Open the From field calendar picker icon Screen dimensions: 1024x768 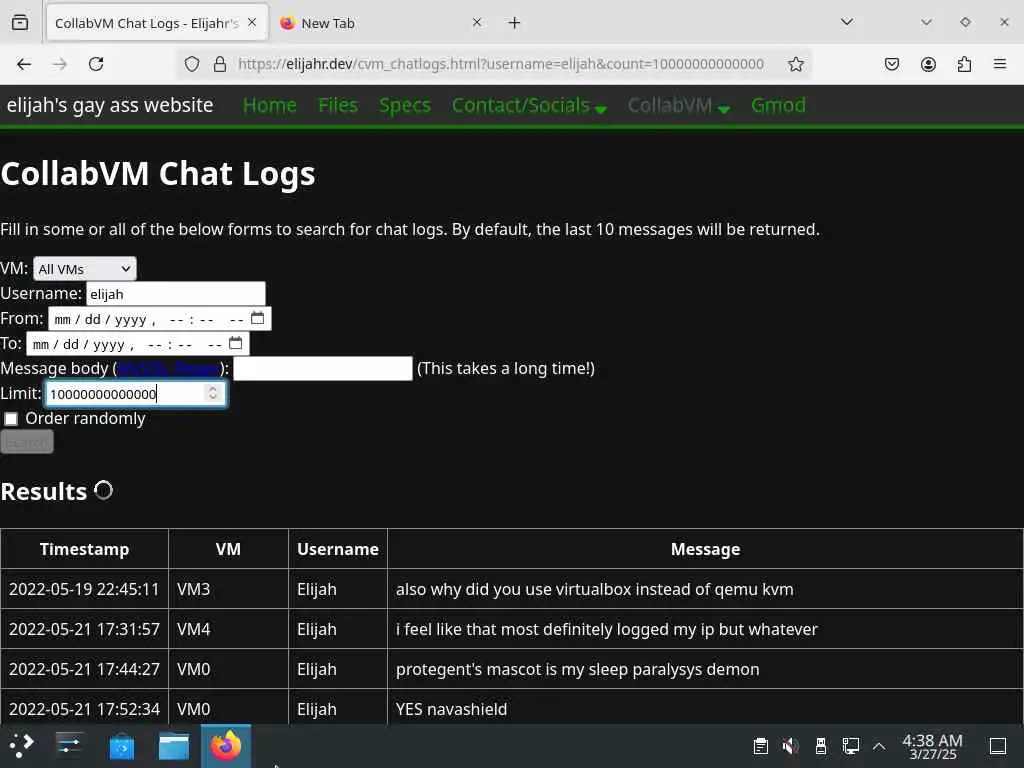(x=257, y=318)
